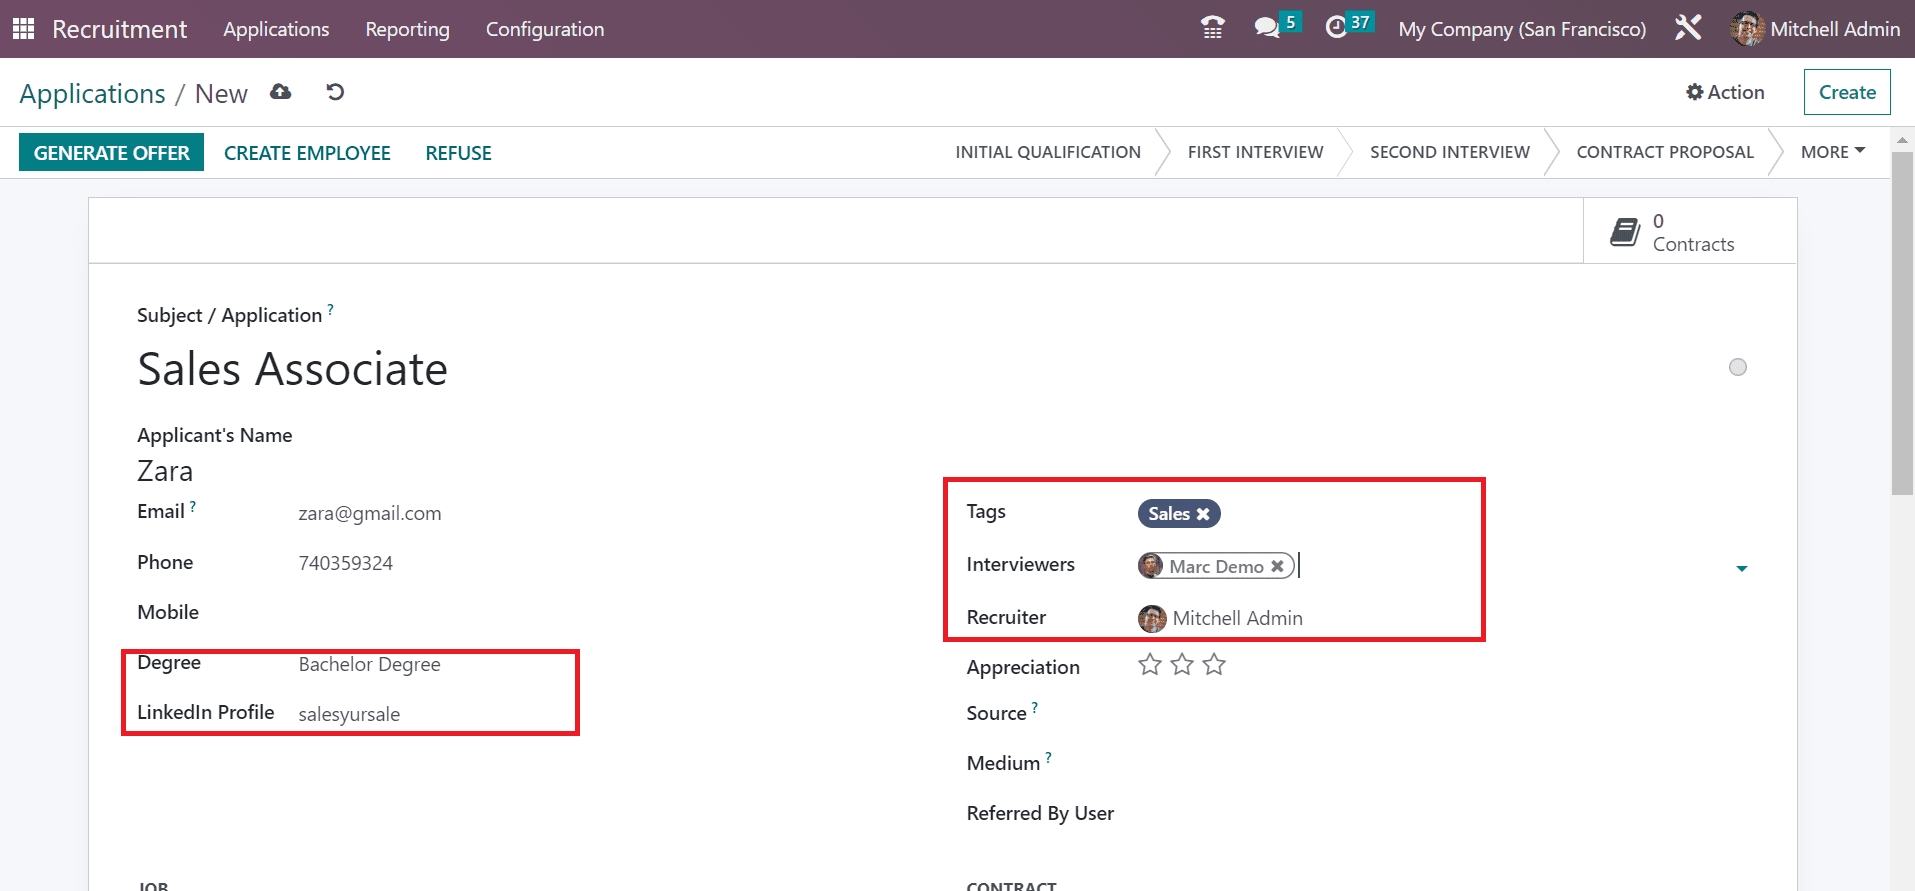The image size is (1915, 891).
Task: Set appreciation to third star
Action: 1214,665
